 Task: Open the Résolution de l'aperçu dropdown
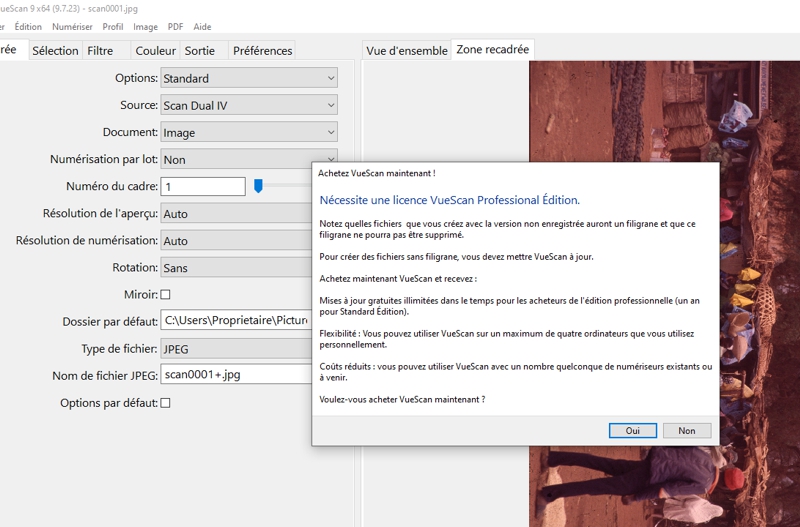tap(236, 213)
